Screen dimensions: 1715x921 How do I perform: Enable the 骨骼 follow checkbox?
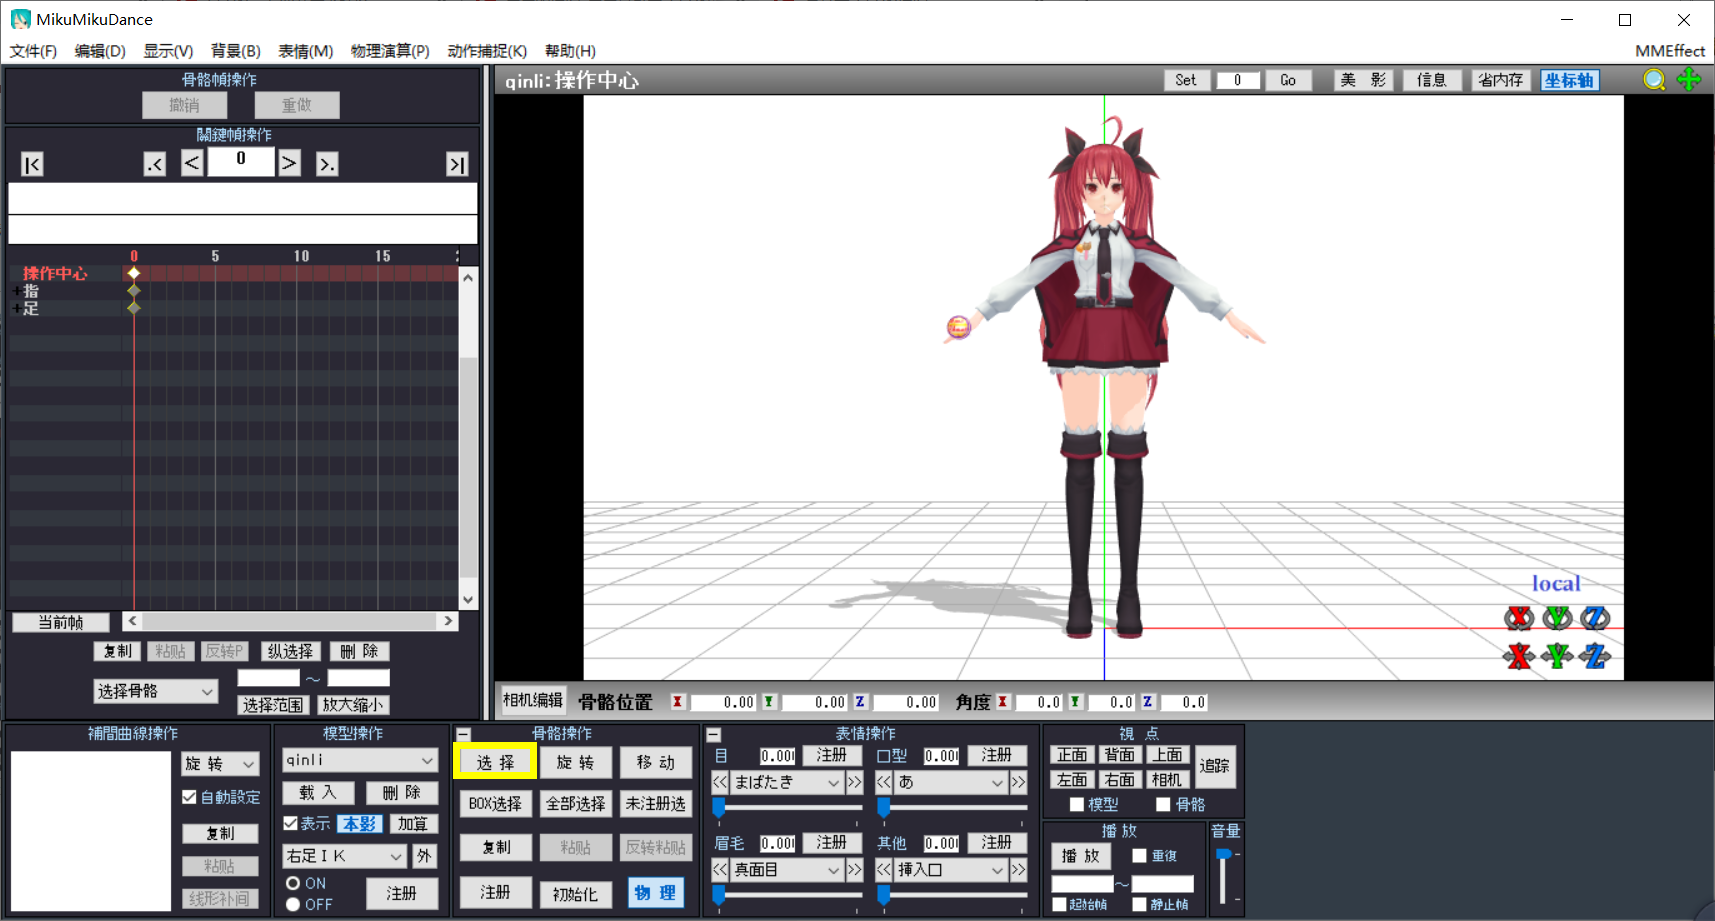(x=1163, y=804)
